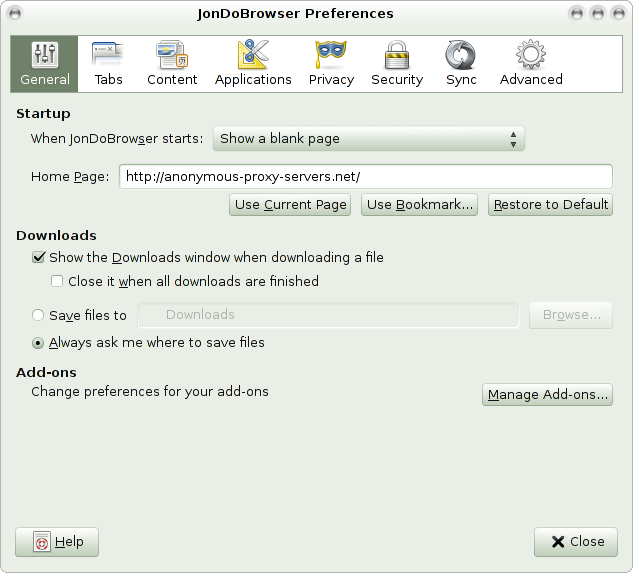Click the X icon on Close
The image size is (633, 573).
(558, 542)
